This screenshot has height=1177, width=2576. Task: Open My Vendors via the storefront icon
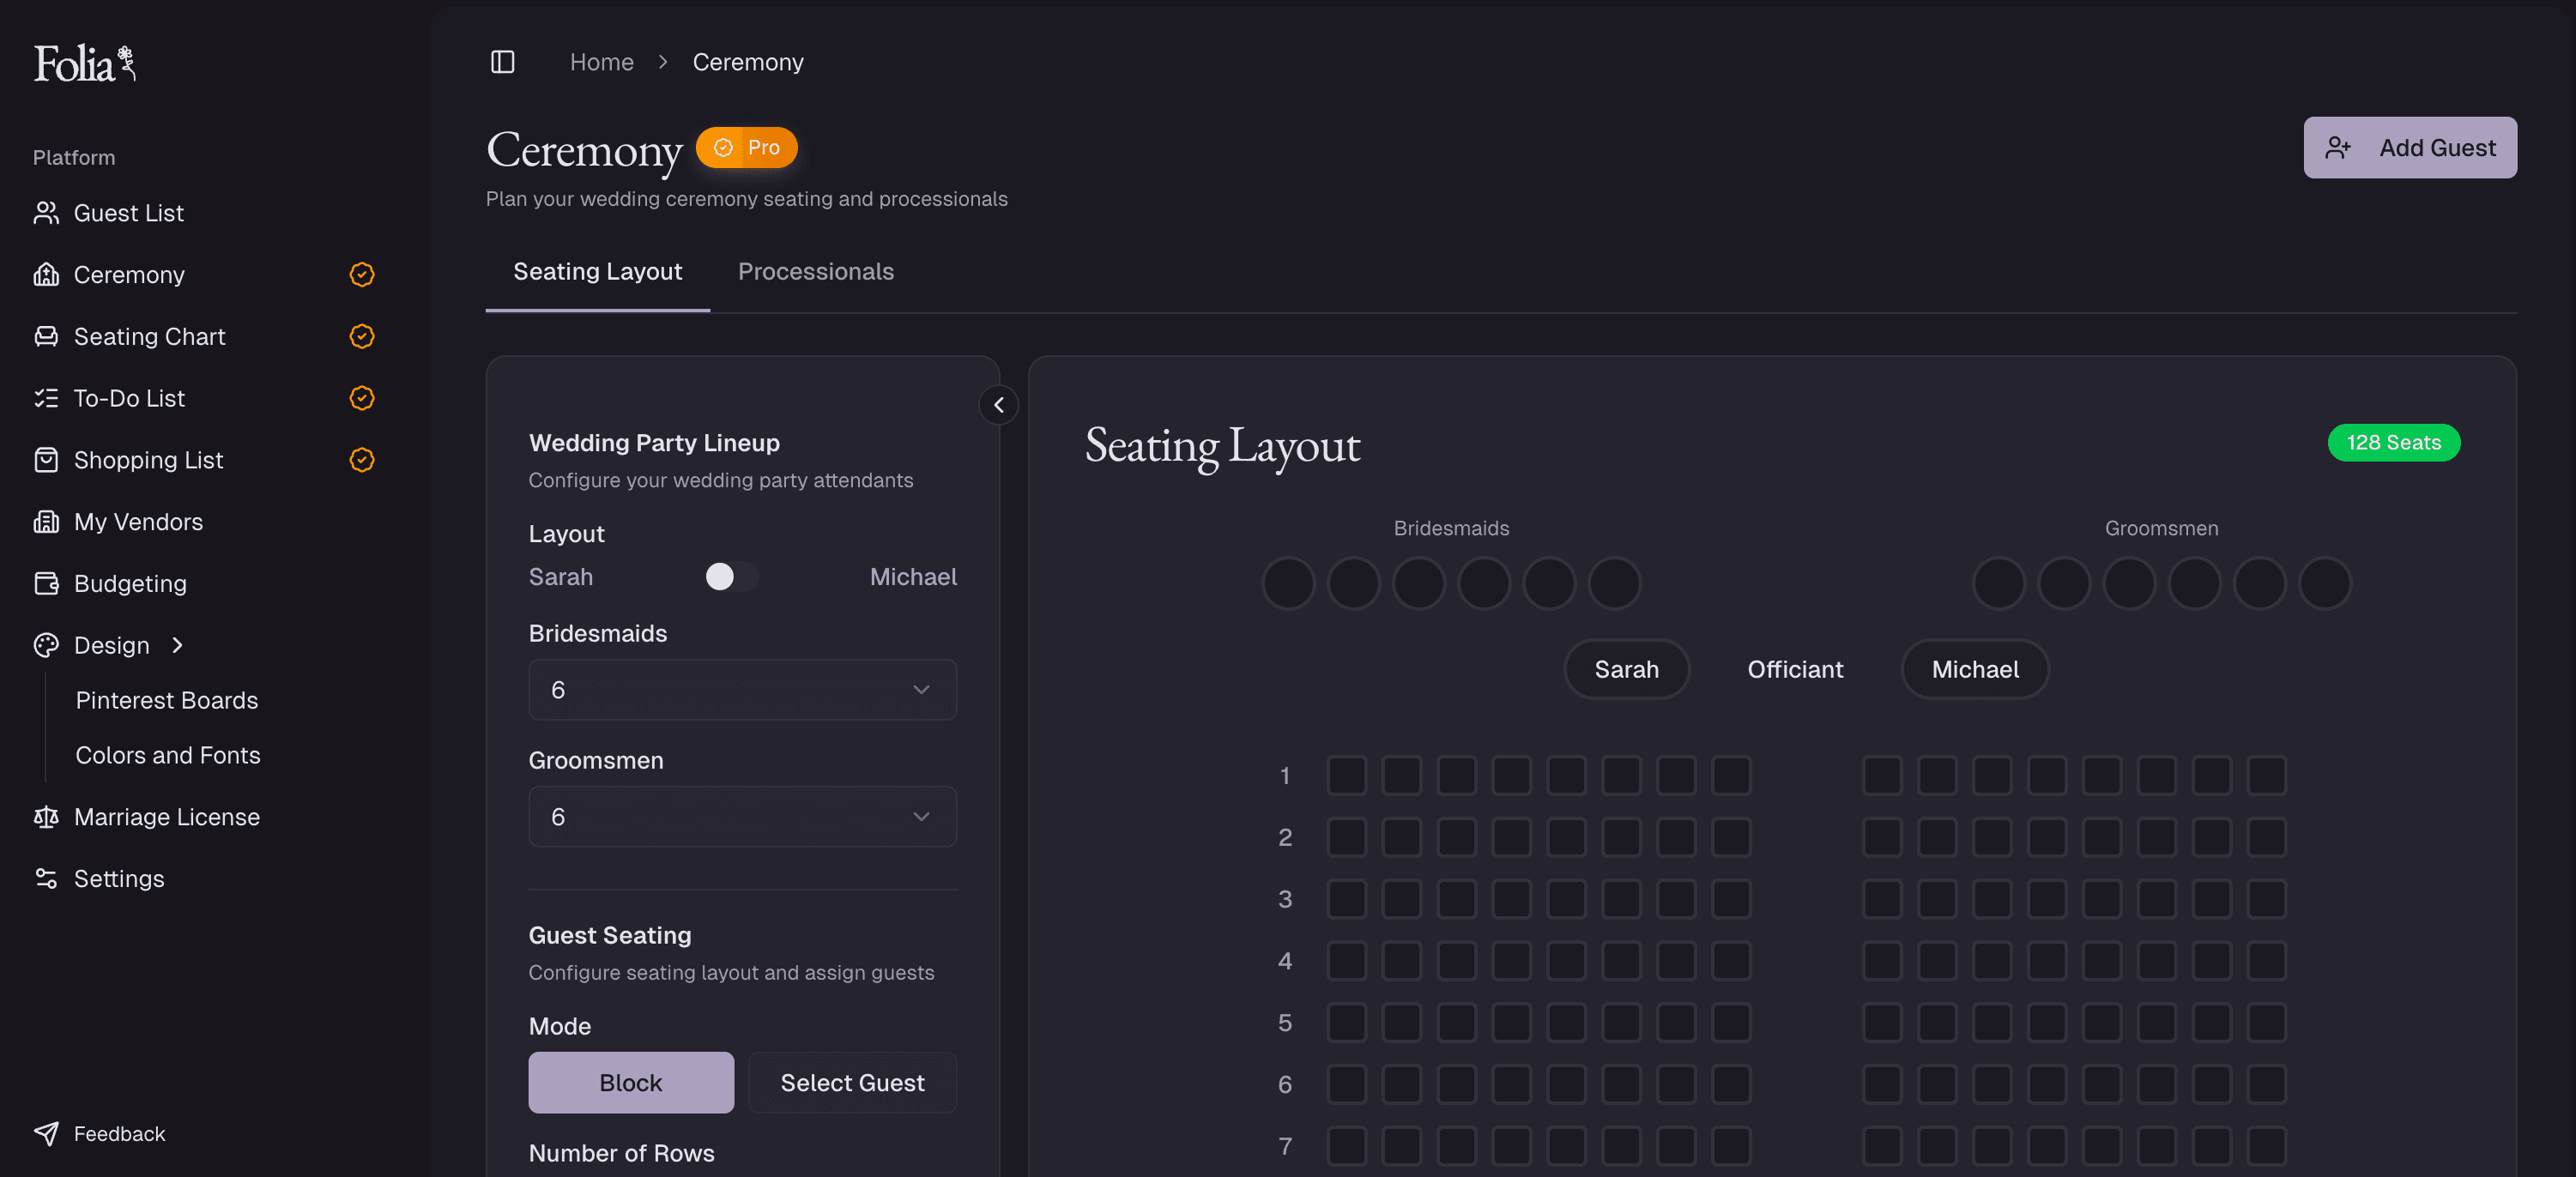pyautogui.click(x=47, y=521)
